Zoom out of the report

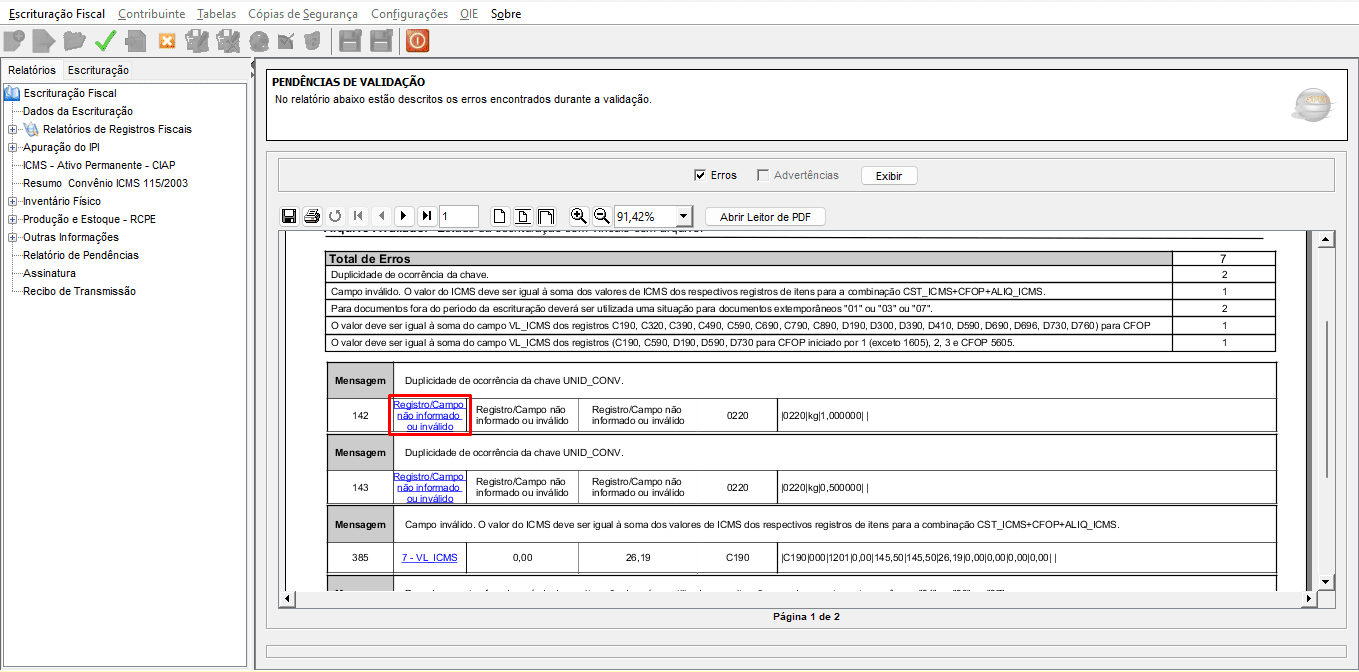pyautogui.click(x=601, y=216)
